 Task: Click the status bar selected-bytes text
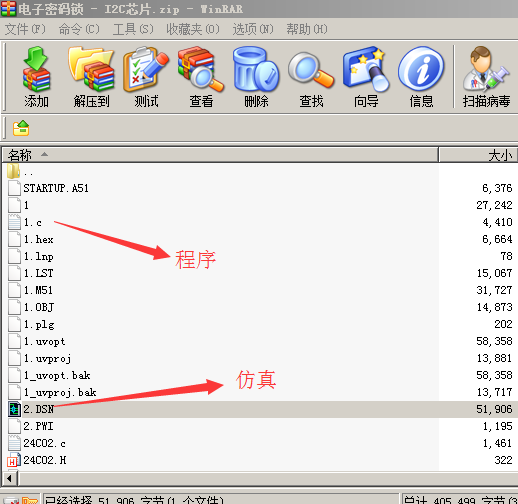[x=134, y=500]
